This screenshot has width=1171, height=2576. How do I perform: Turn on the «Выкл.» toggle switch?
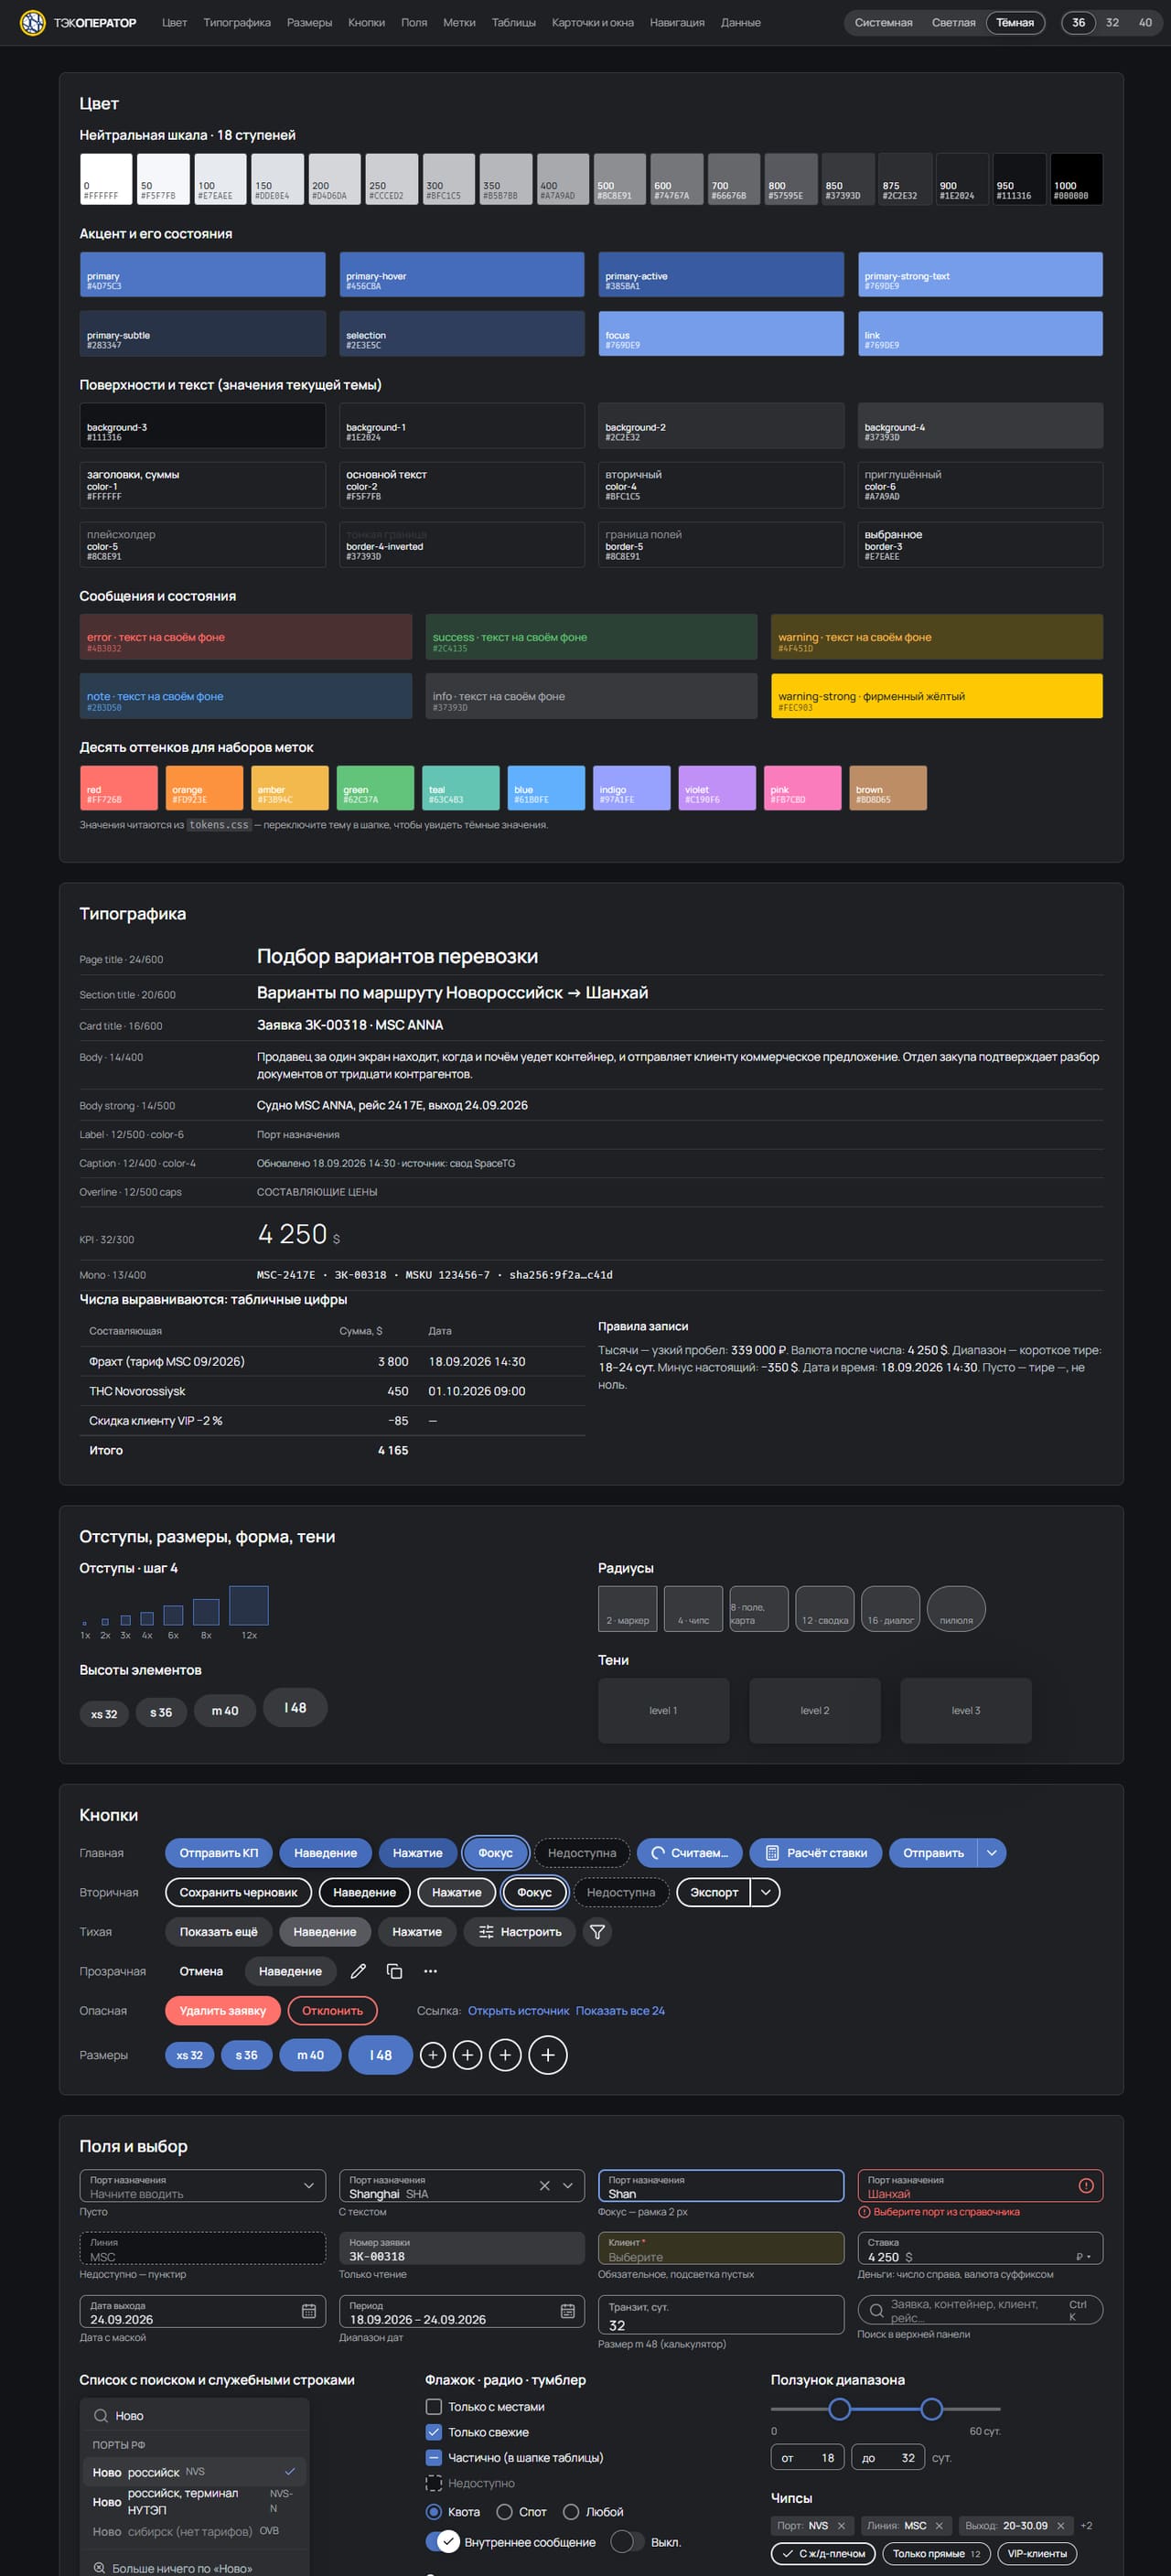[627, 2542]
